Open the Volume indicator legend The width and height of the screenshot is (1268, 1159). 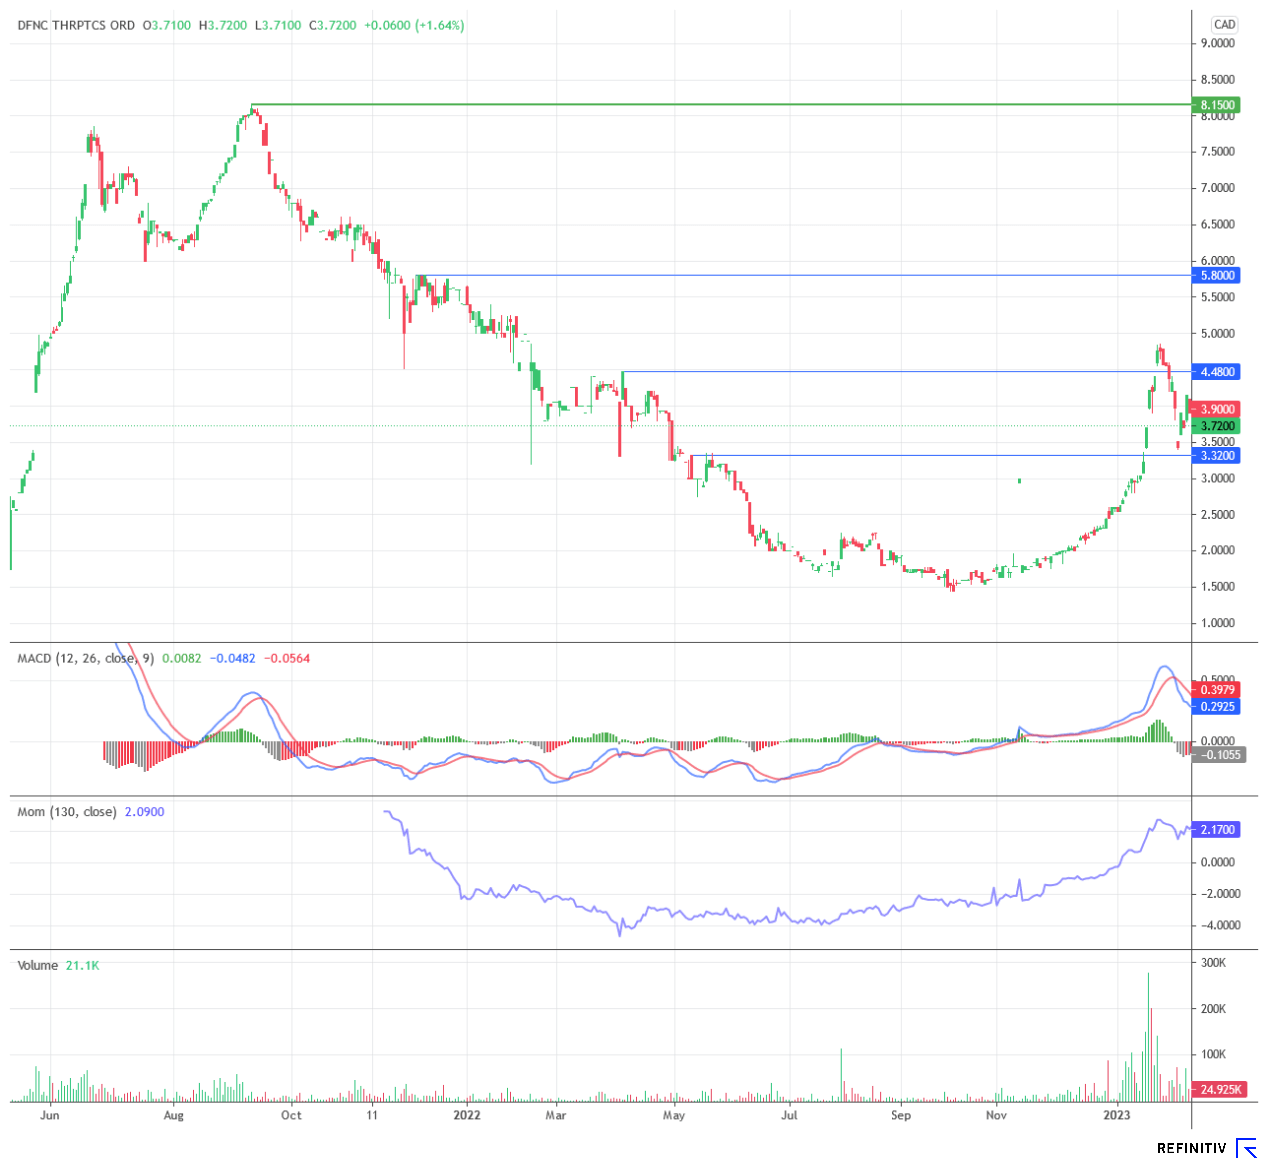tap(38, 966)
